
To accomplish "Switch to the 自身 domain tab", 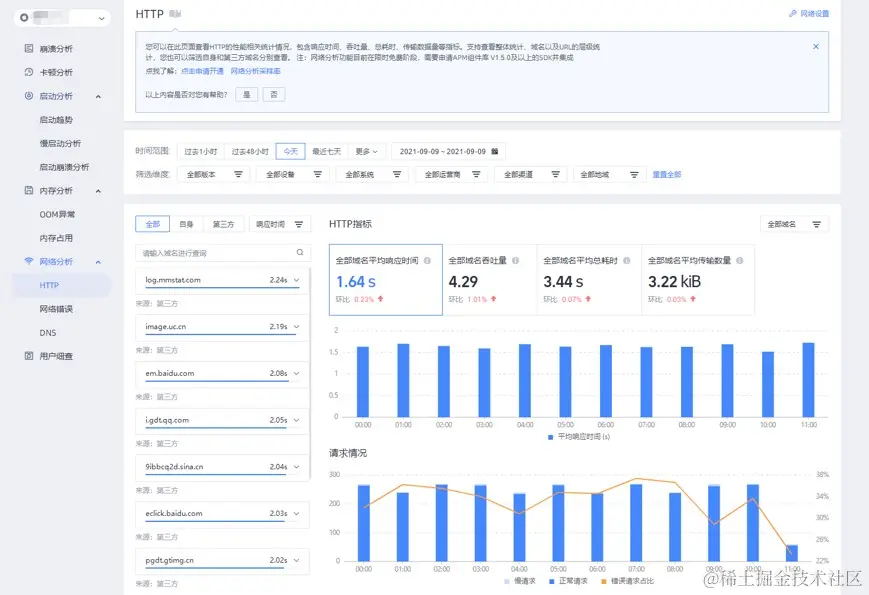I will tap(187, 224).
